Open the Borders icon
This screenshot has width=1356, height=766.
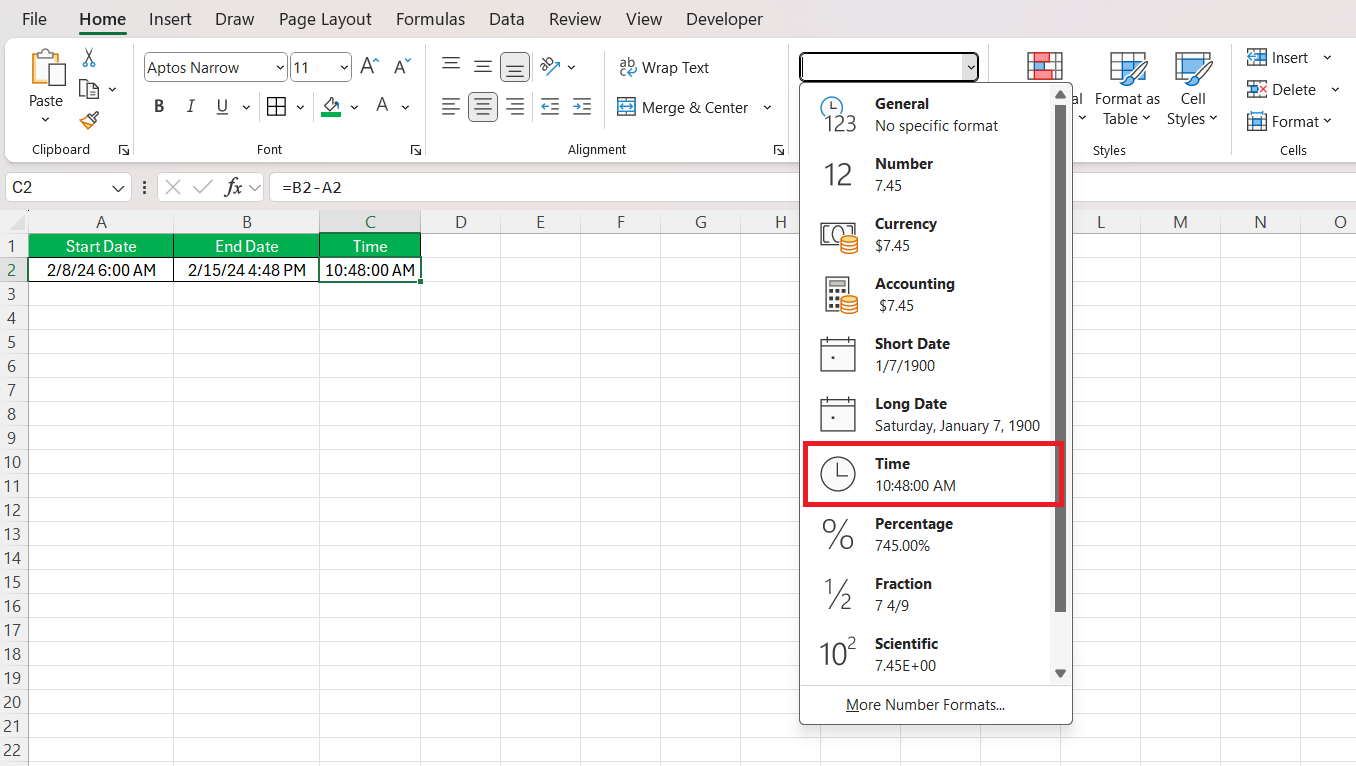coord(276,107)
